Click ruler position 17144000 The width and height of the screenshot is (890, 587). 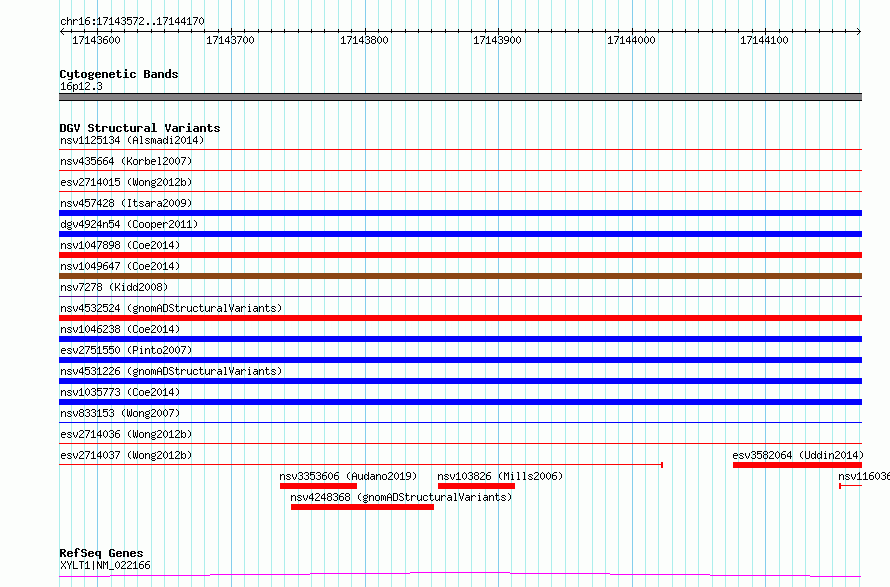pos(631,40)
